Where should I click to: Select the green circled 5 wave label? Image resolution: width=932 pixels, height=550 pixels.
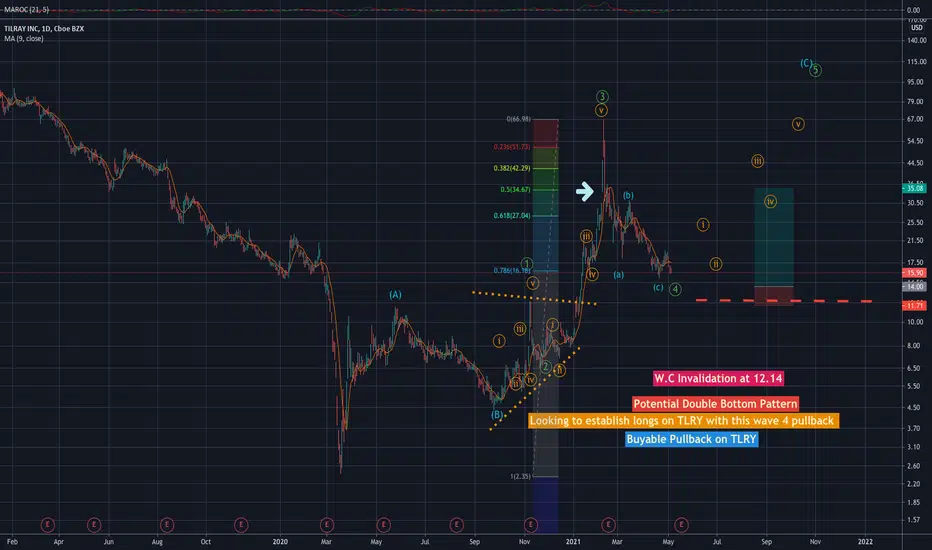coord(816,70)
